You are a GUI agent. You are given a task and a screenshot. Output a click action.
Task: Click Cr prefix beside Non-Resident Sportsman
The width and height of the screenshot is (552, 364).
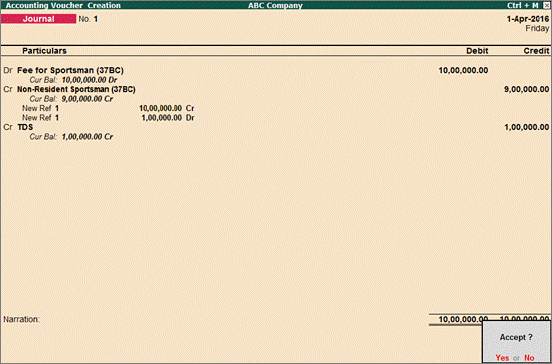[8, 89]
